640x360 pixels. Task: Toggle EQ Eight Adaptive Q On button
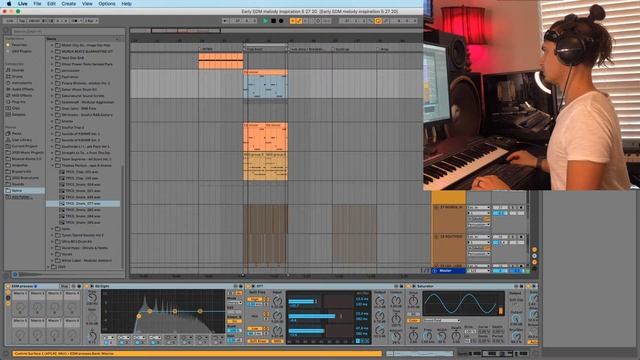click(234, 322)
